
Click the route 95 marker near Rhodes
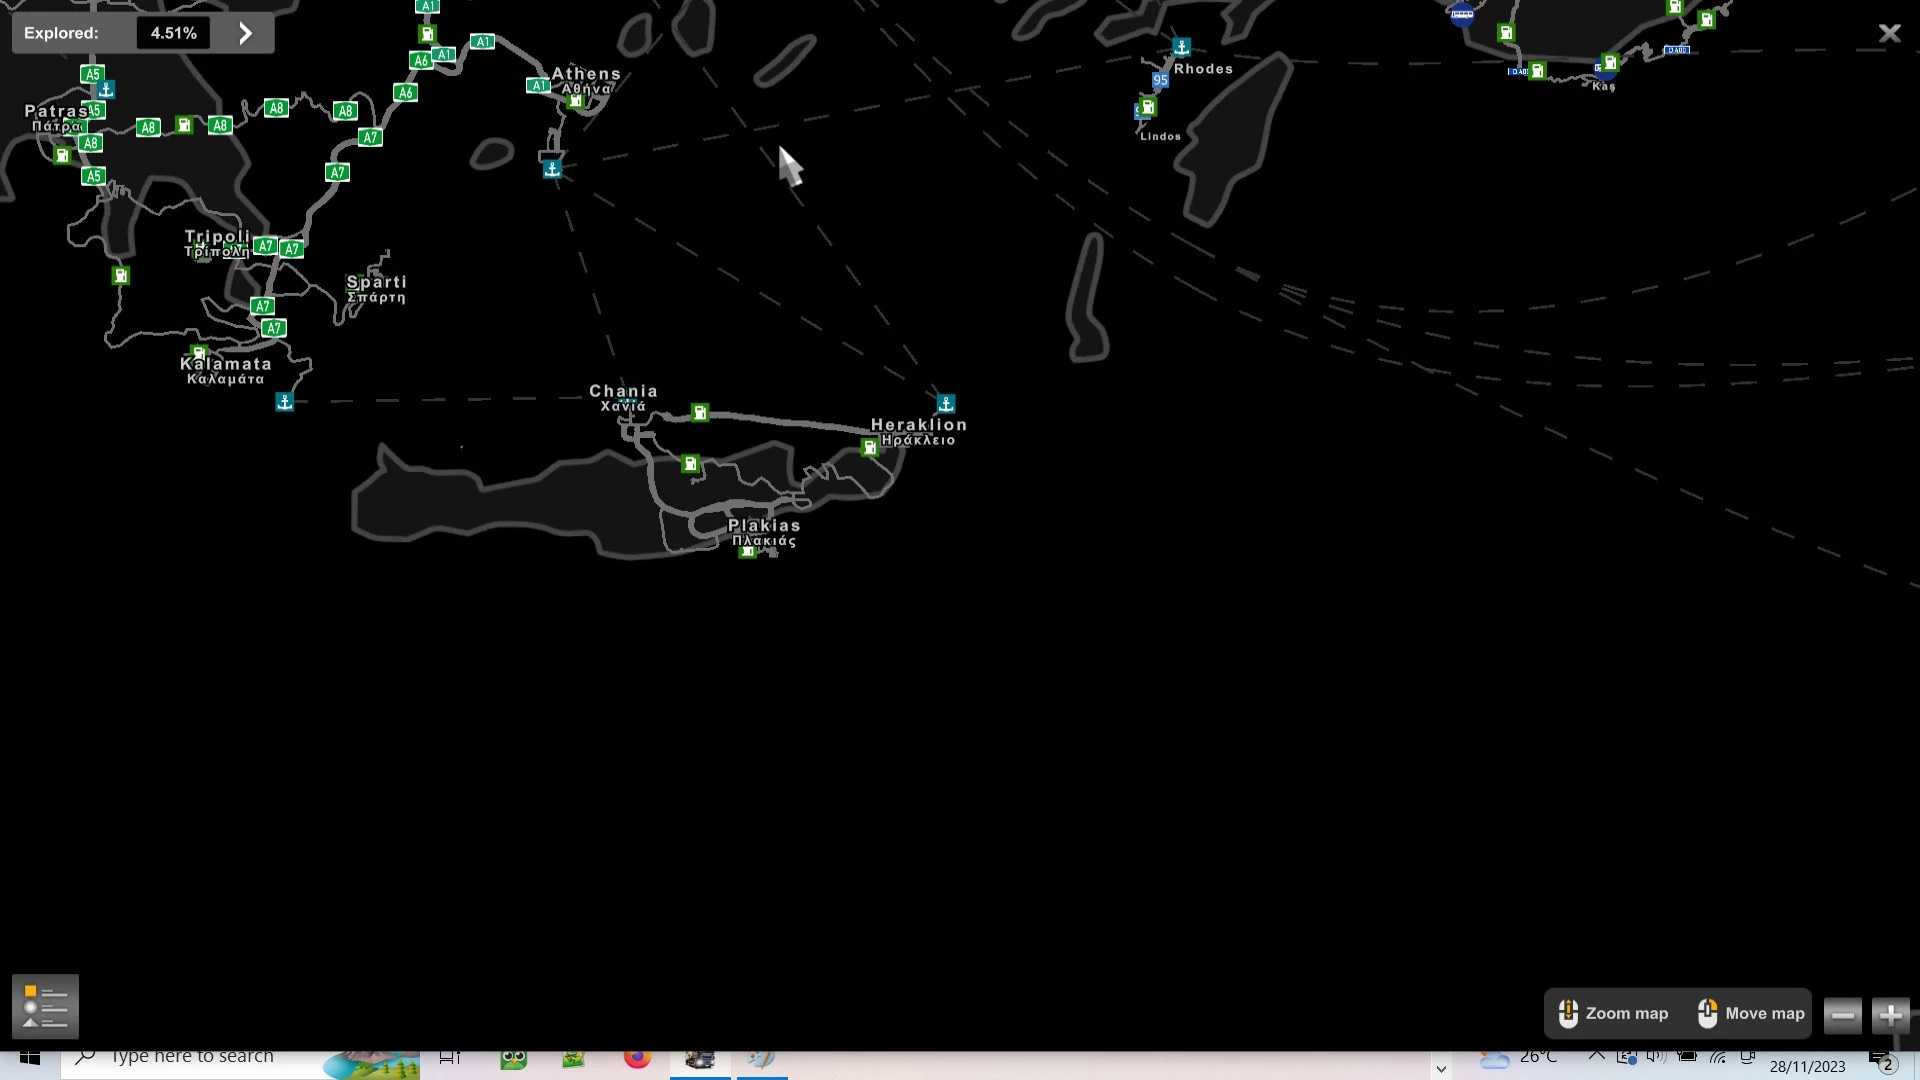1160,80
